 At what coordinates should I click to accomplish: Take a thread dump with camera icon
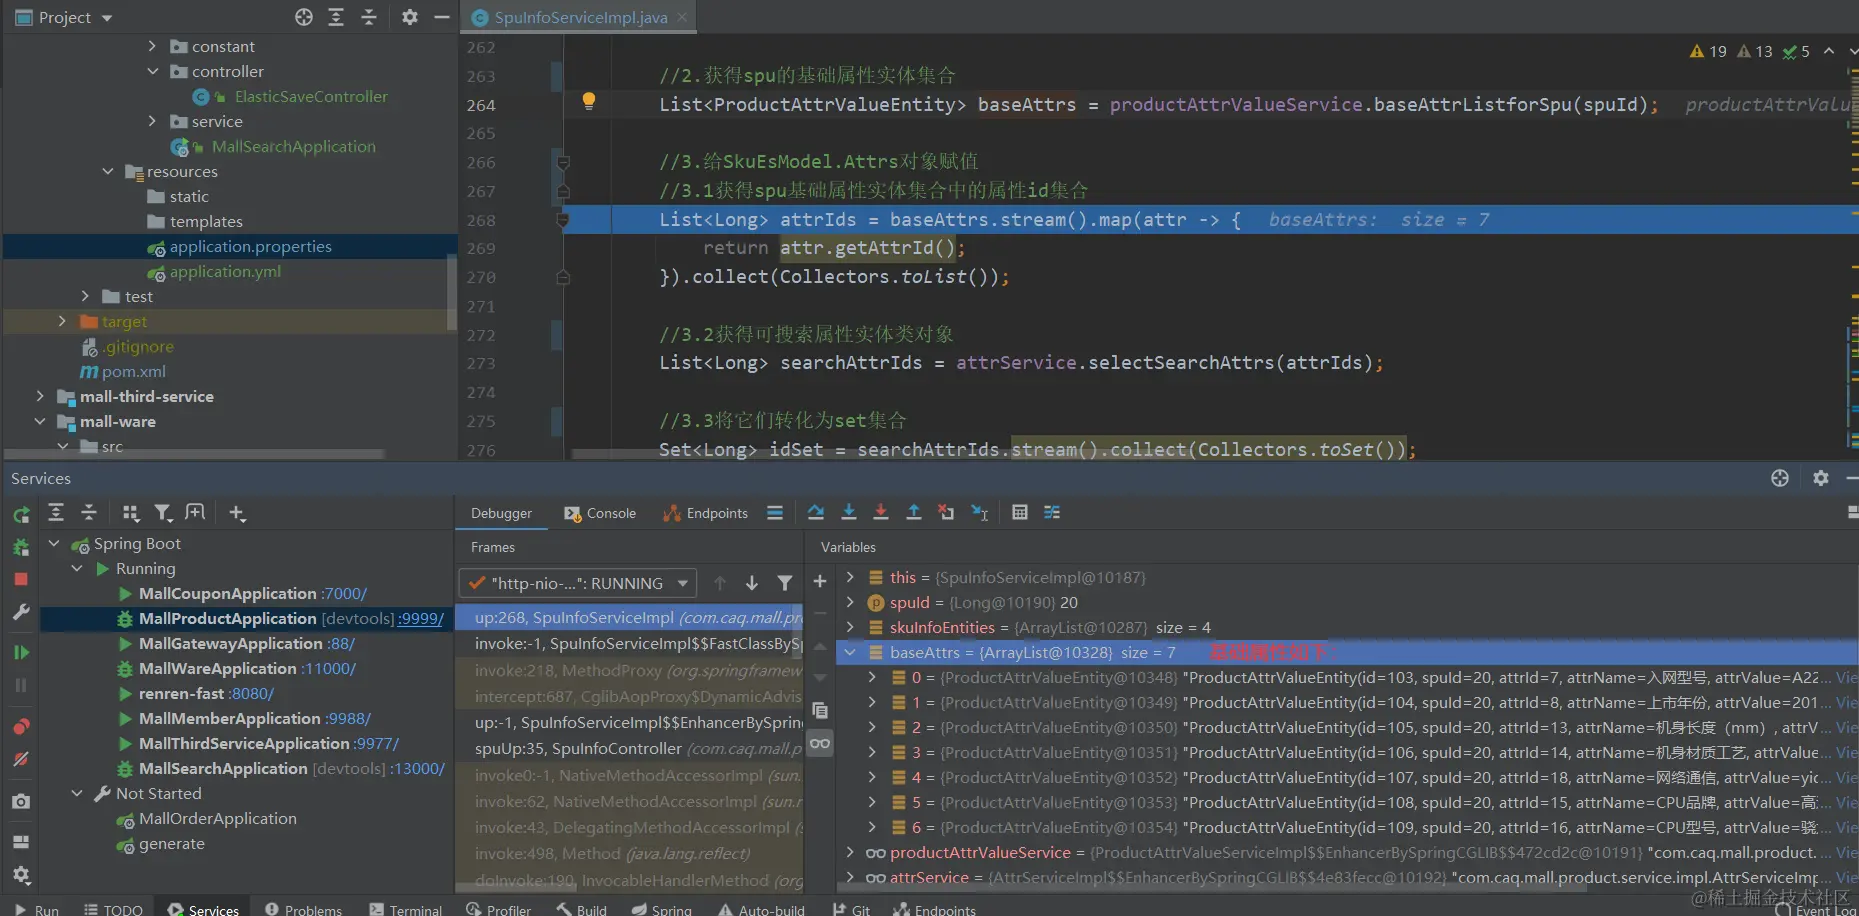pyautogui.click(x=21, y=801)
